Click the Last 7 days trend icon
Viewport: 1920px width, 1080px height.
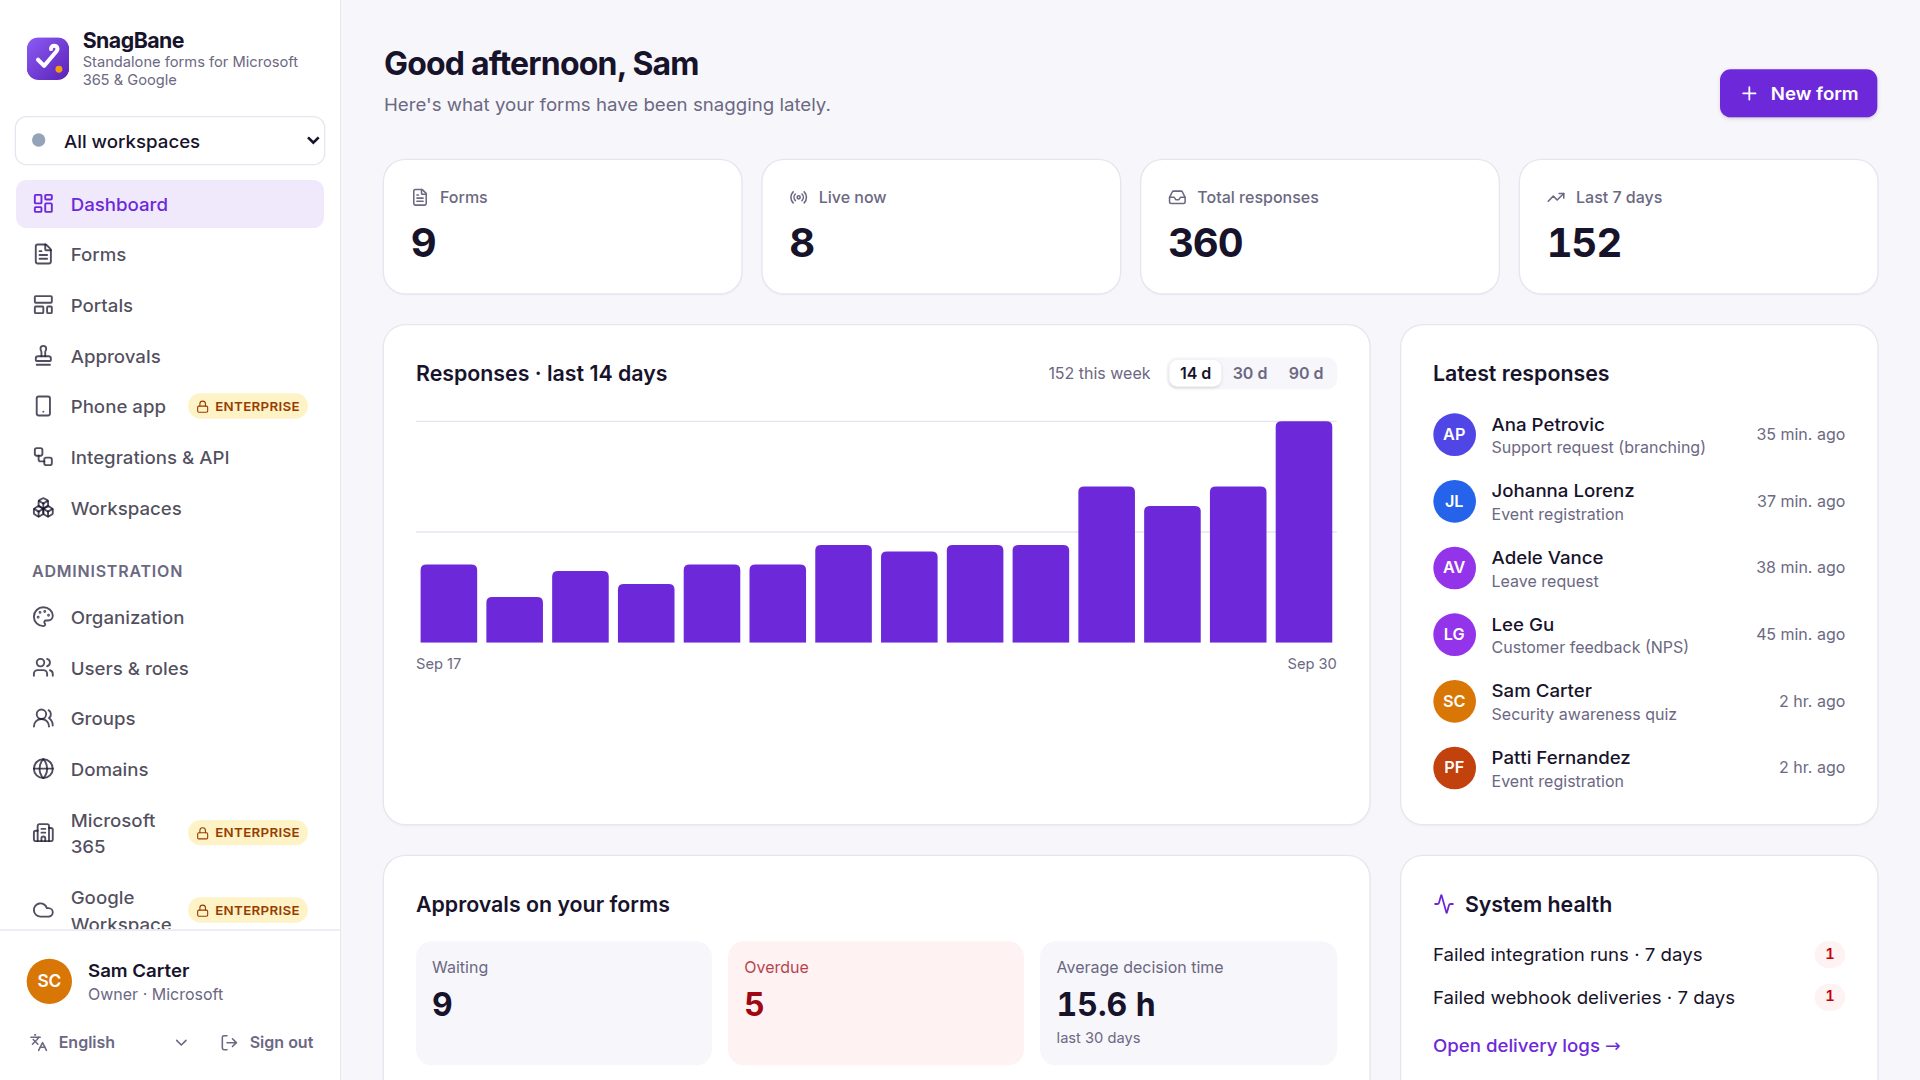point(1556,197)
